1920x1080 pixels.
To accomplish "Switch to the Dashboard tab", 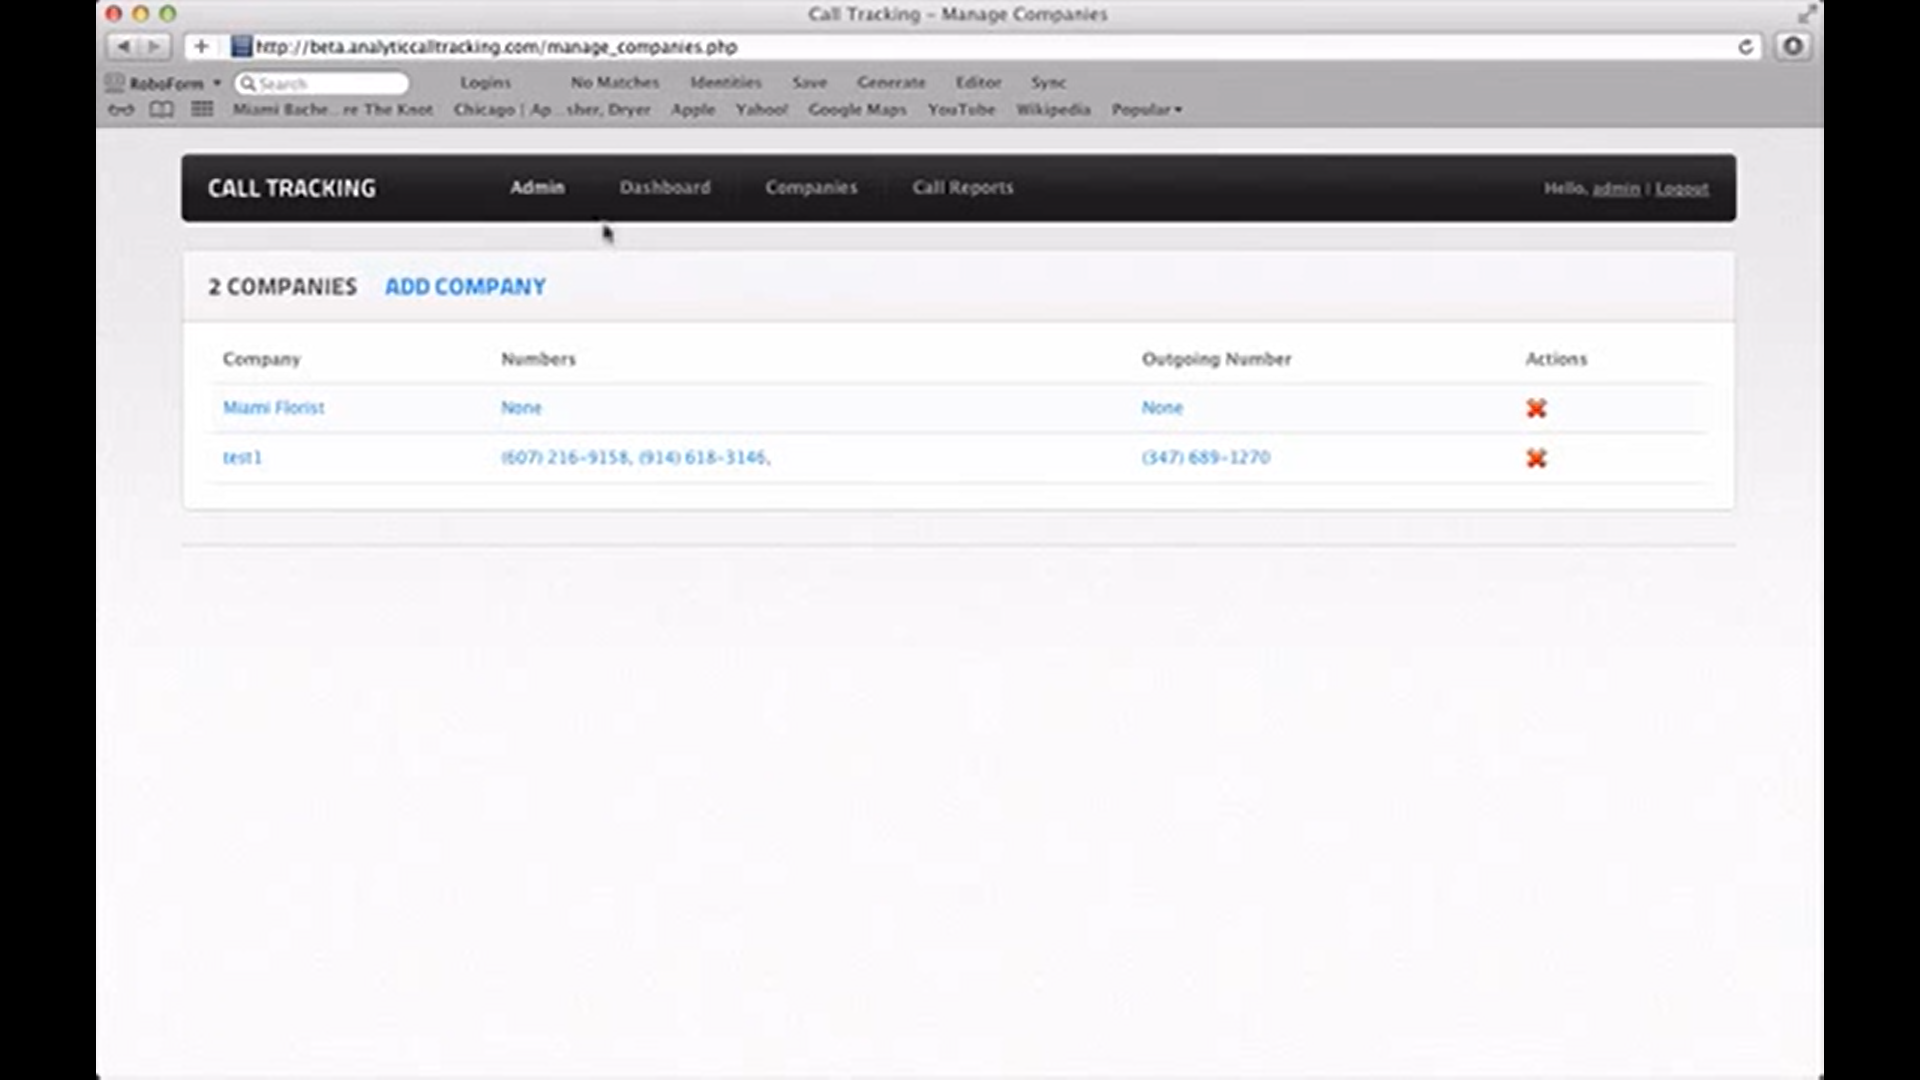I will pos(664,187).
